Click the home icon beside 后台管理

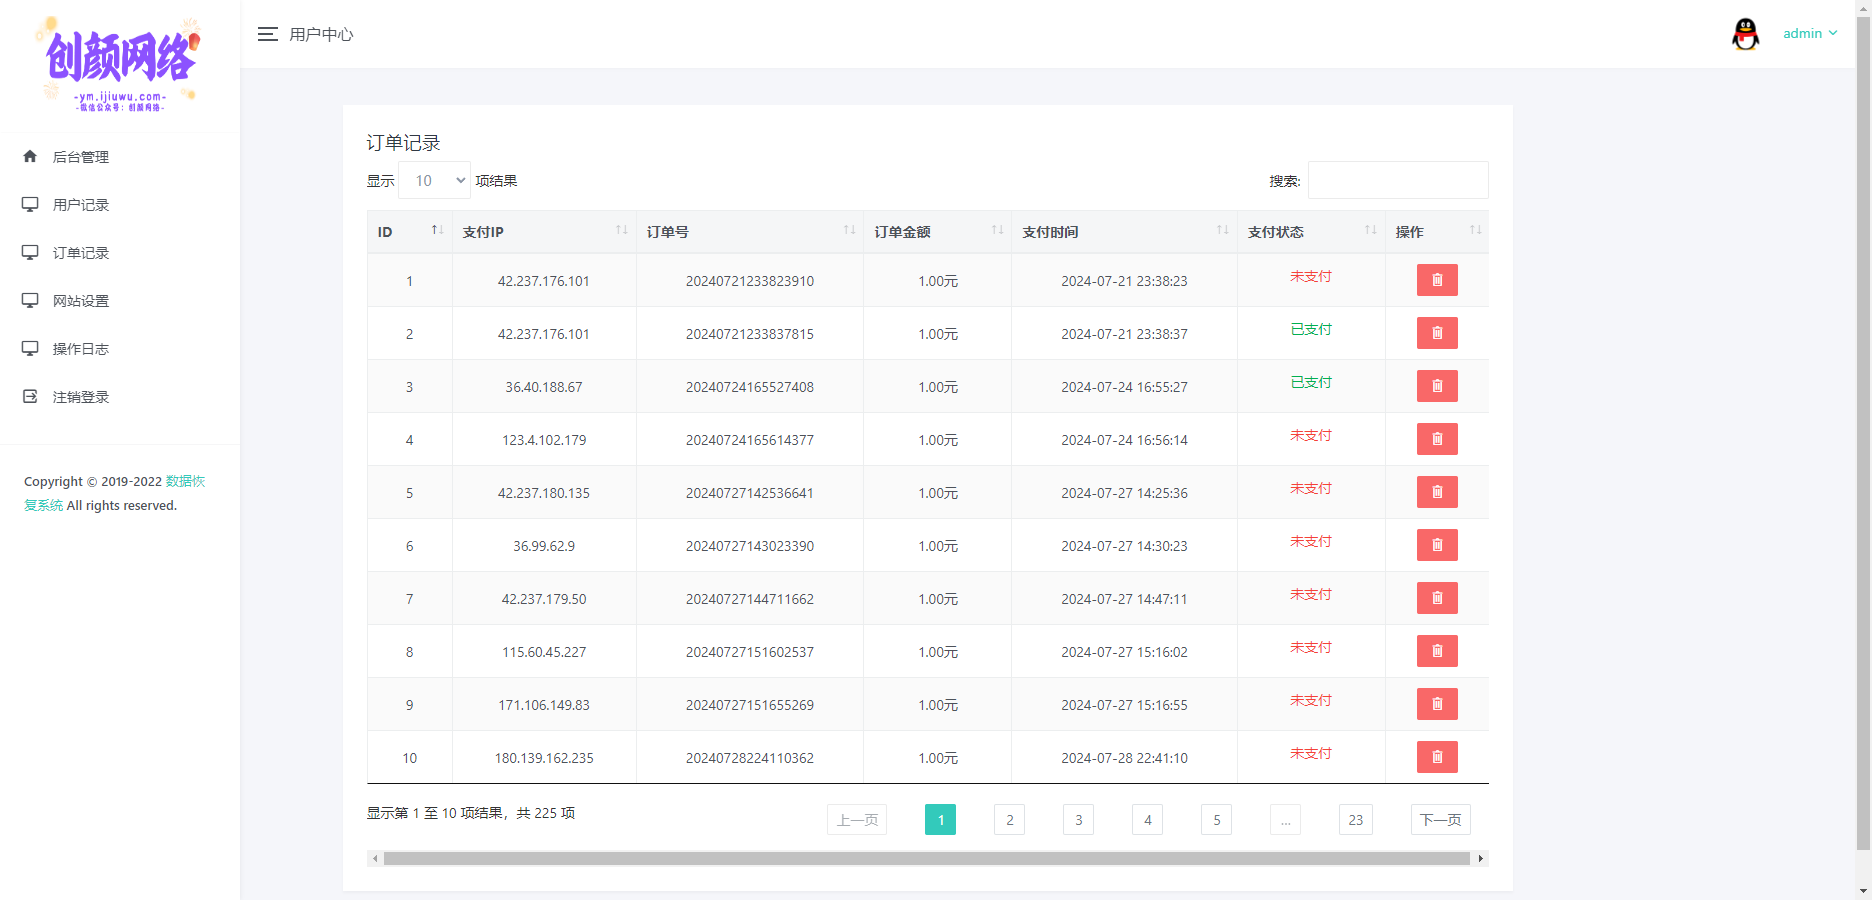click(30, 157)
